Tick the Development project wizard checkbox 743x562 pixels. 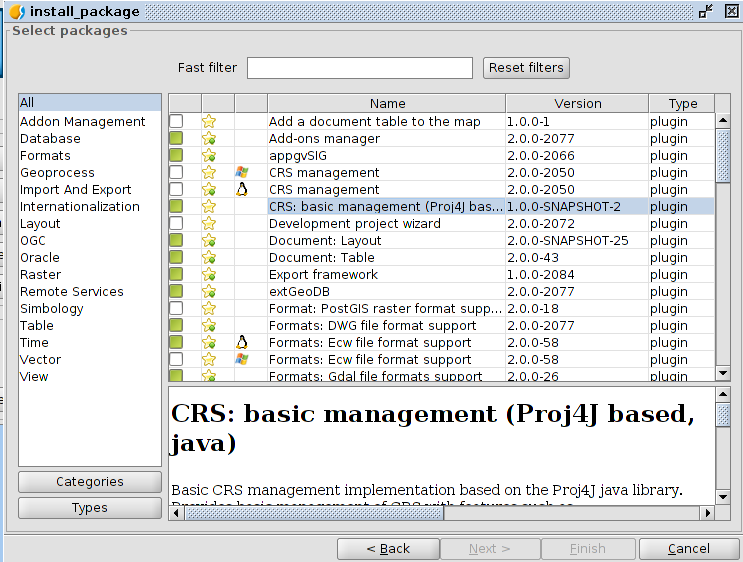(x=176, y=223)
